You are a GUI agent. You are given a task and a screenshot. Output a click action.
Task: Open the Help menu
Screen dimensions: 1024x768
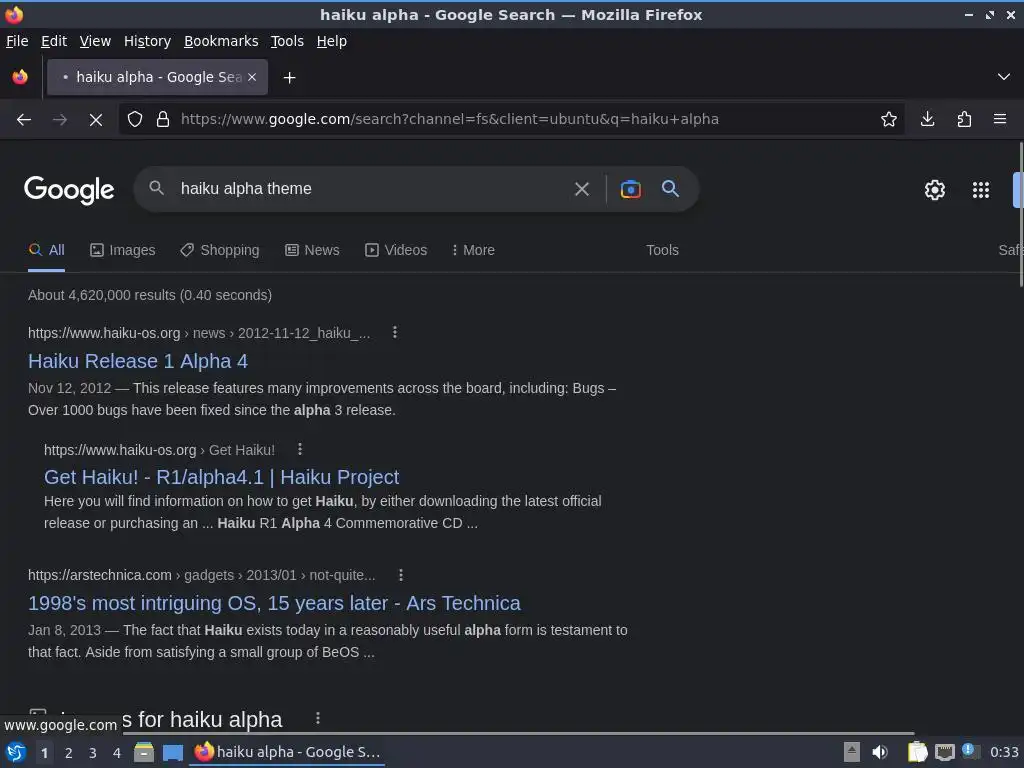(331, 41)
